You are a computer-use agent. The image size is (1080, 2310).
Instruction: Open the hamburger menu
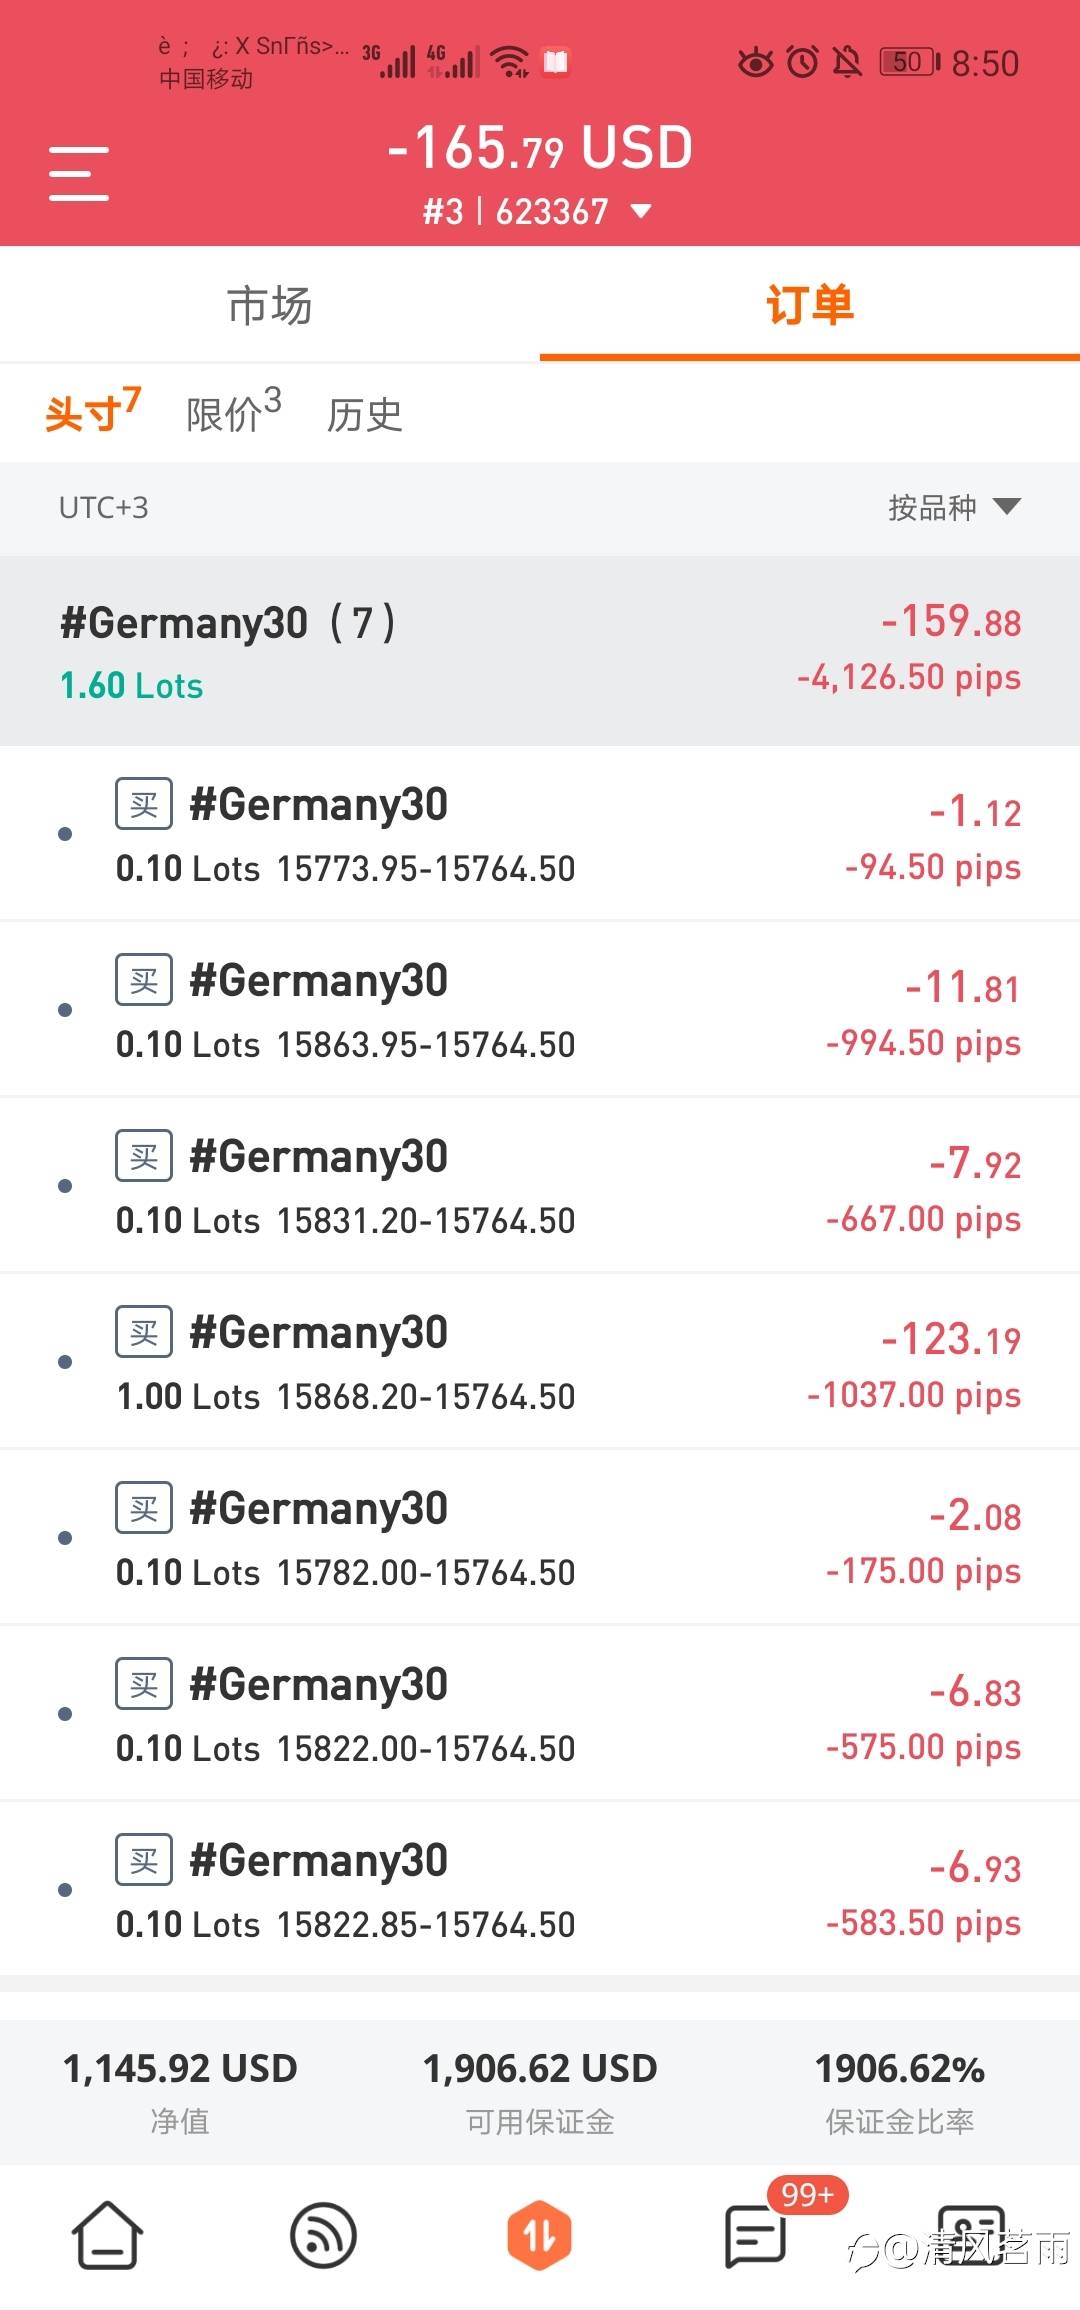(79, 173)
